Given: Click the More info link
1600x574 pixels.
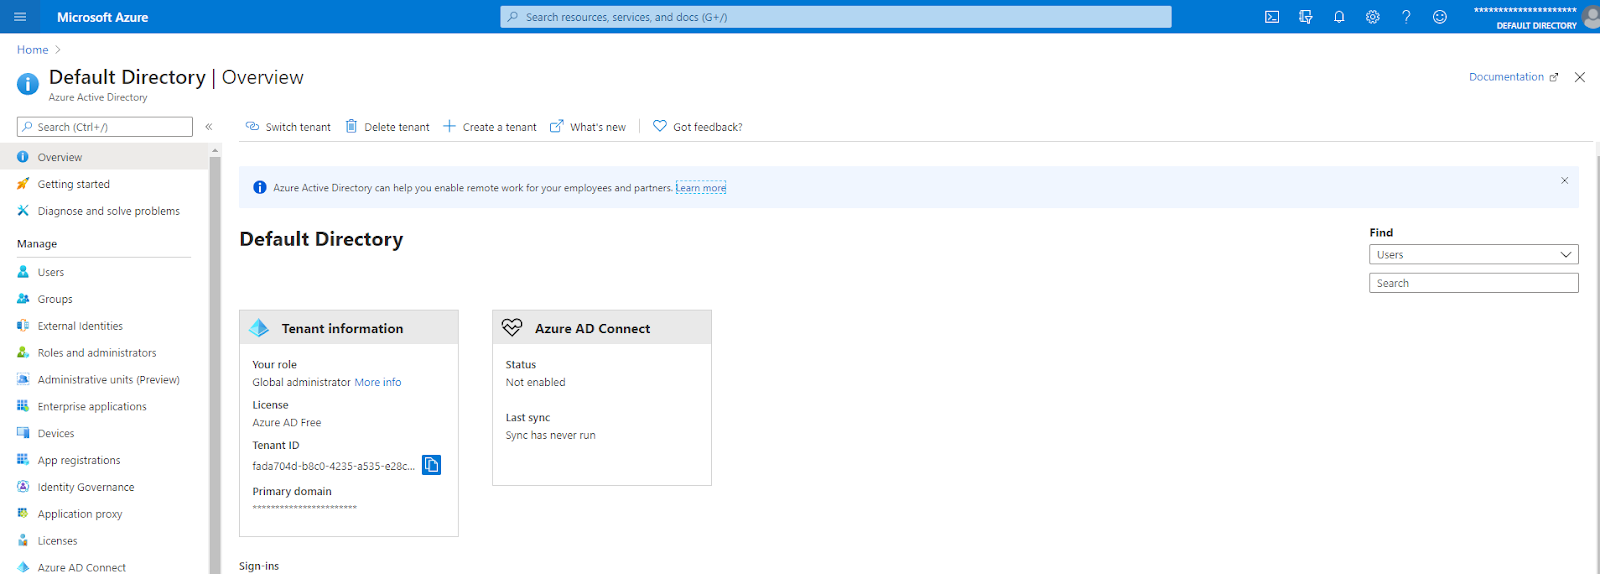Looking at the screenshot, I should pos(377,383).
